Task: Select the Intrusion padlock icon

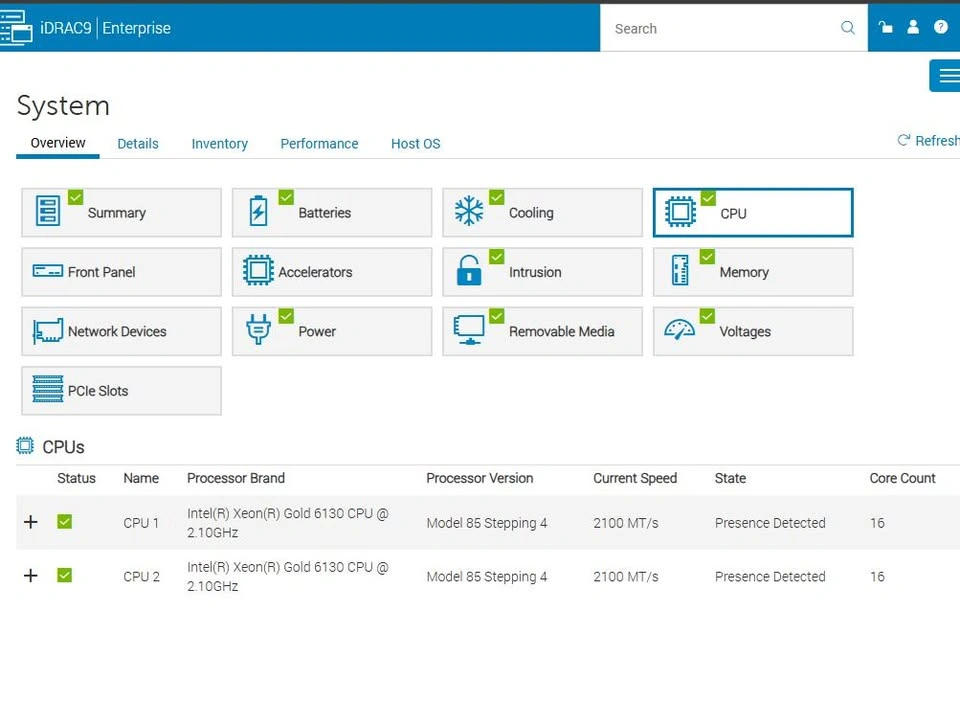Action: [x=468, y=271]
